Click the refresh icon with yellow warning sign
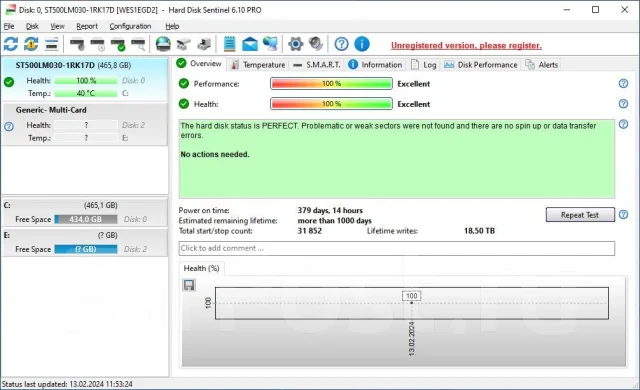The image size is (640, 390). point(31,44)
